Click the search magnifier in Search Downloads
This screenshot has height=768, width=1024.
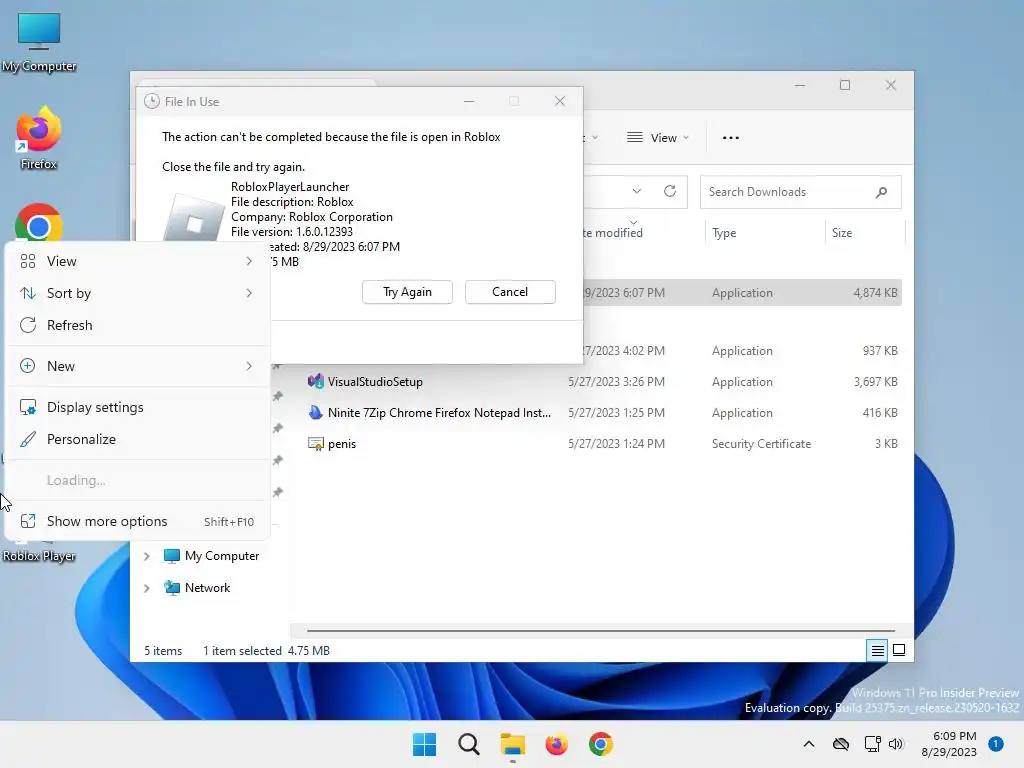882,192
